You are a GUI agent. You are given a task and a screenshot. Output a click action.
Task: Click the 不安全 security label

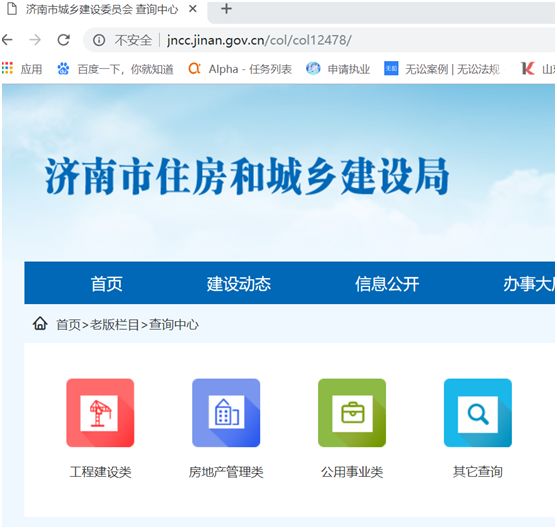click(x=133, y=40)
